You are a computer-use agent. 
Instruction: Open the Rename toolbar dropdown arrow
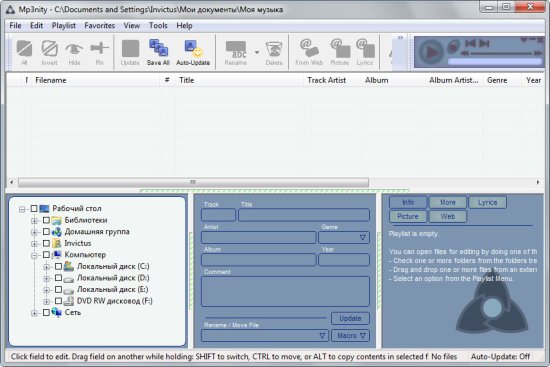point(257,52)
